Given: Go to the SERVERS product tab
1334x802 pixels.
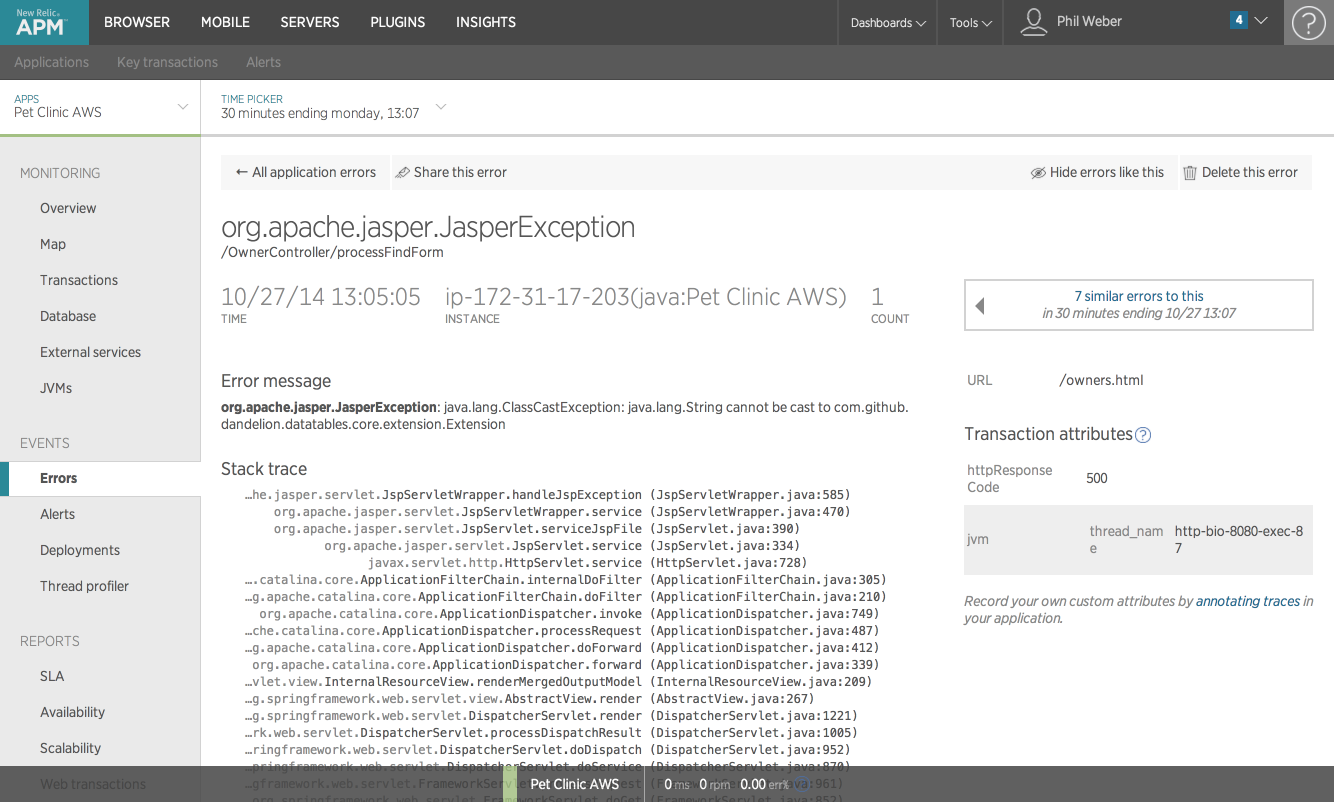Looking at the screenshot, I should click(x=310, y=22).
